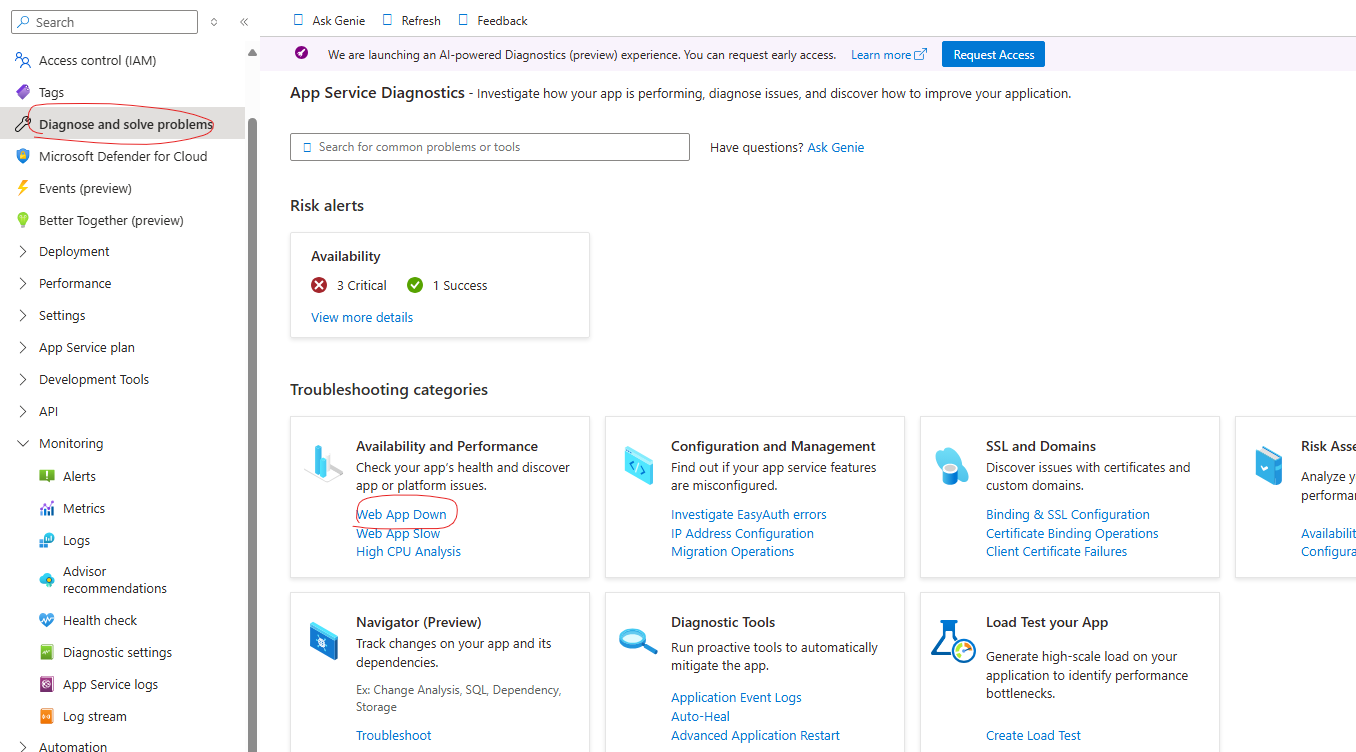Open Certificate Binding Operations link
The image size is (1356, 752).
tap(1072, 533)
